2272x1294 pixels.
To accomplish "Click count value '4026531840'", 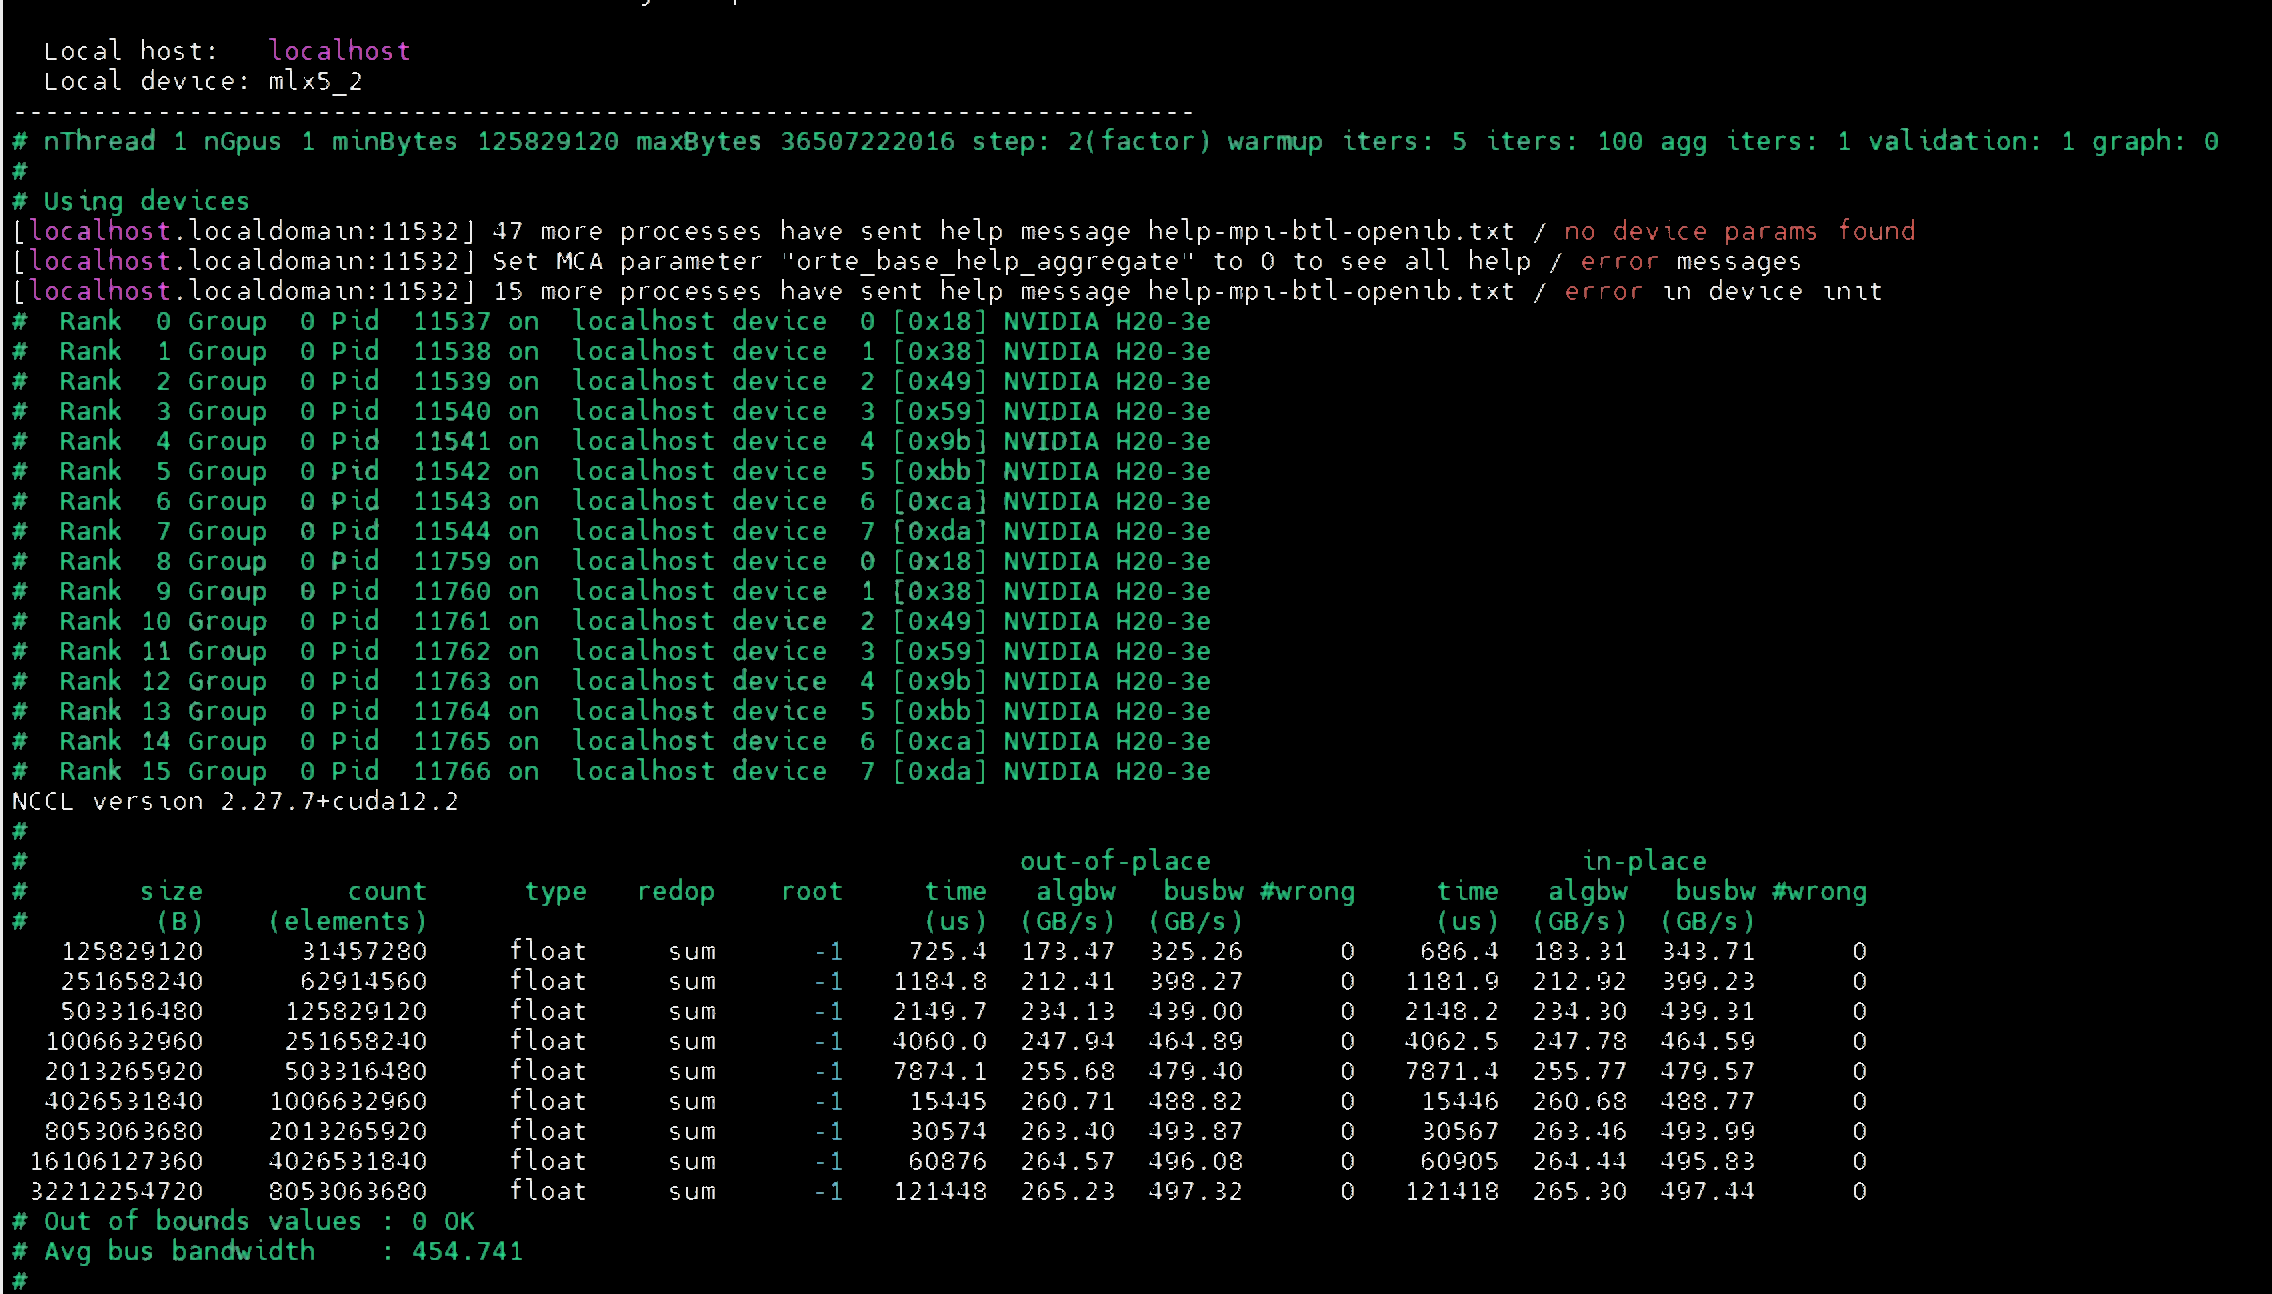I will [348, 1161].
